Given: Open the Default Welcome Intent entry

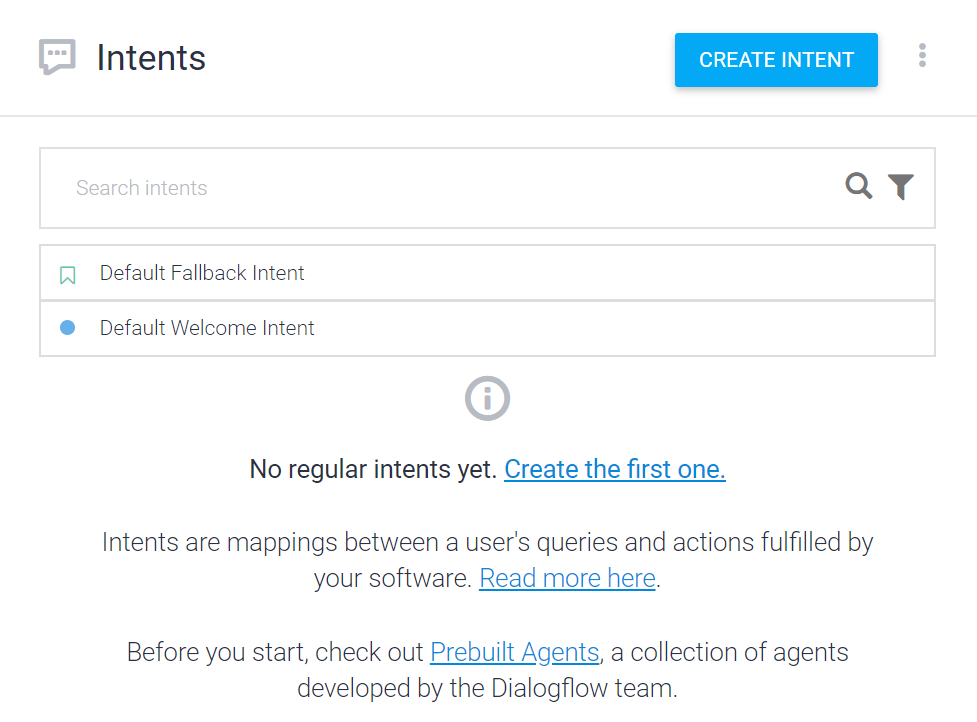Looking at the screenshot, I should coord(487,328).
